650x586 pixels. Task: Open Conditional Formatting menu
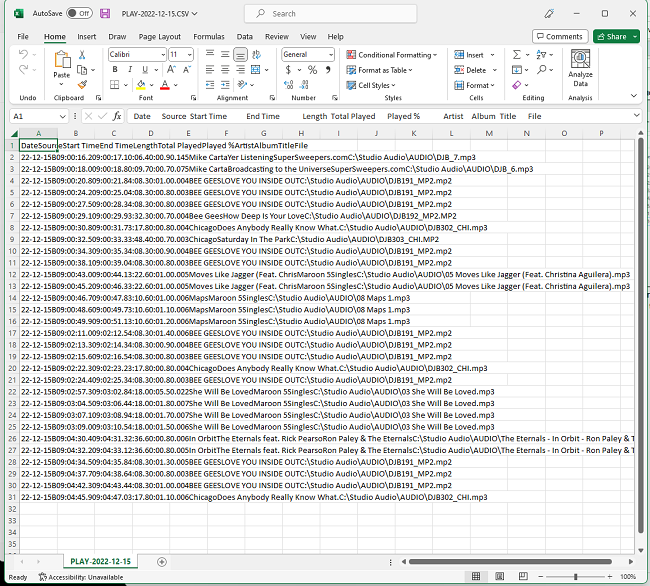click(x=392, y=55)
